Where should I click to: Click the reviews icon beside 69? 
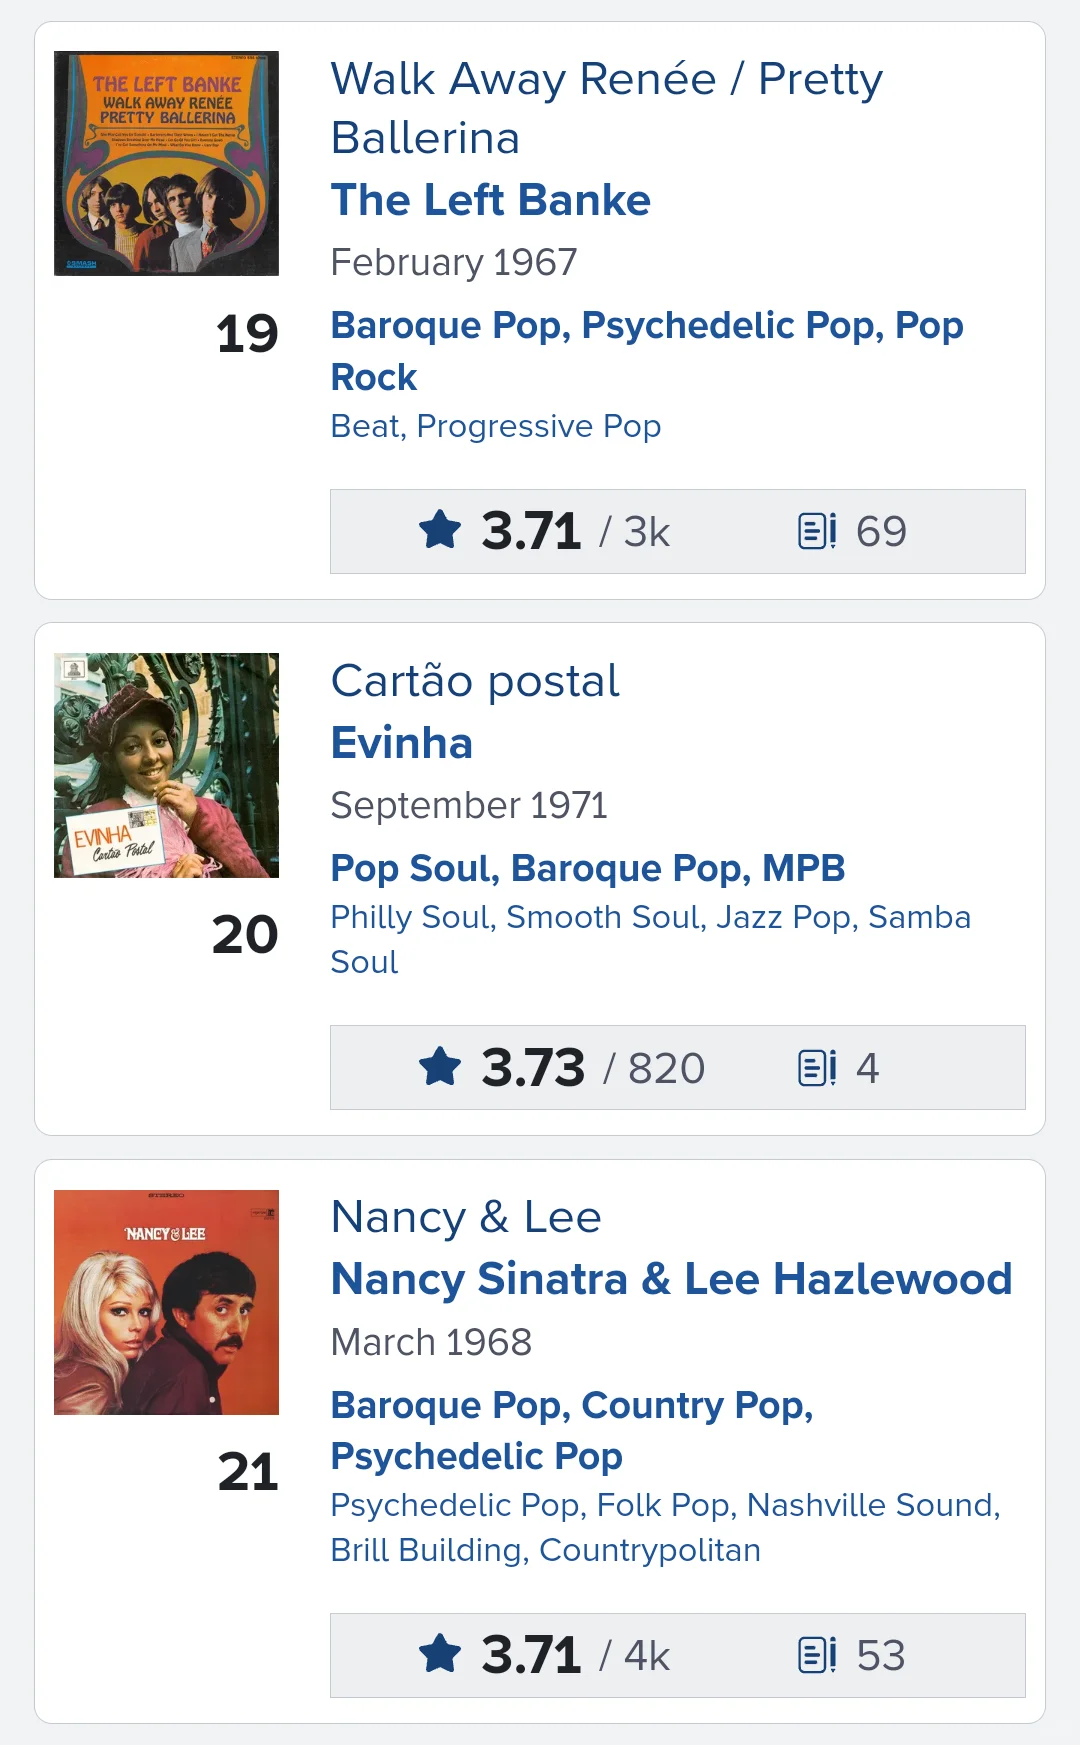coord(817,531)
